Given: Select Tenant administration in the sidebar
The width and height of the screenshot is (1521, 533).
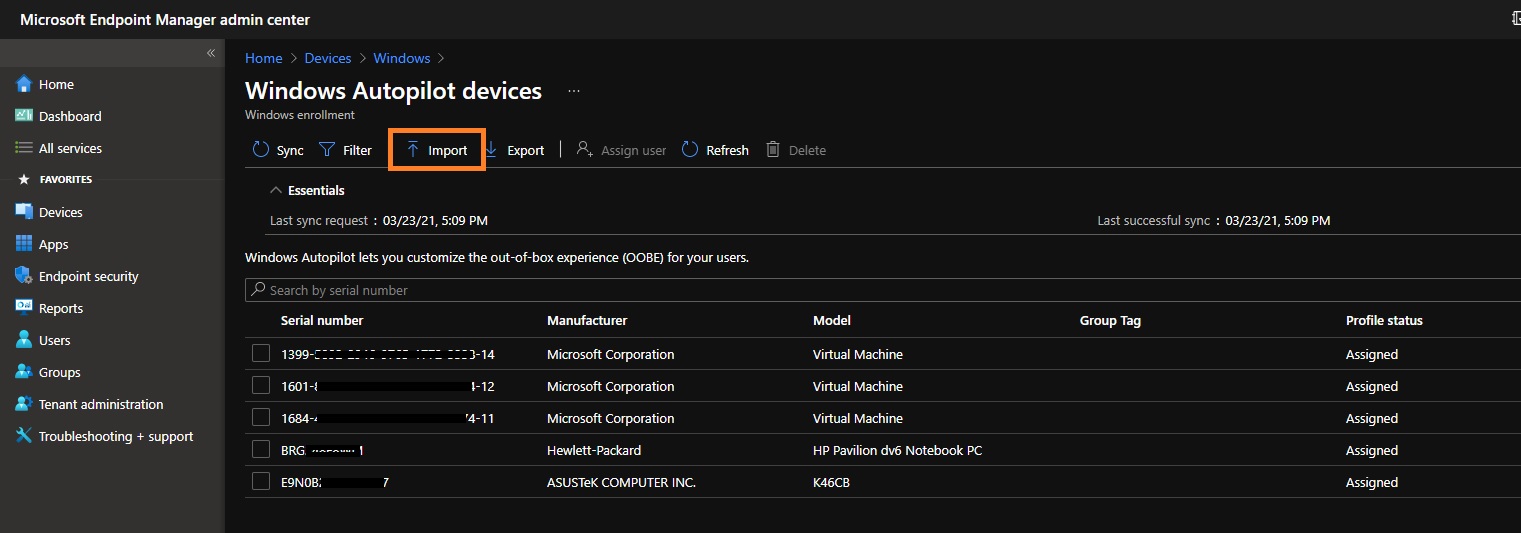Looking at the screenshot, I should click(101, 405).
